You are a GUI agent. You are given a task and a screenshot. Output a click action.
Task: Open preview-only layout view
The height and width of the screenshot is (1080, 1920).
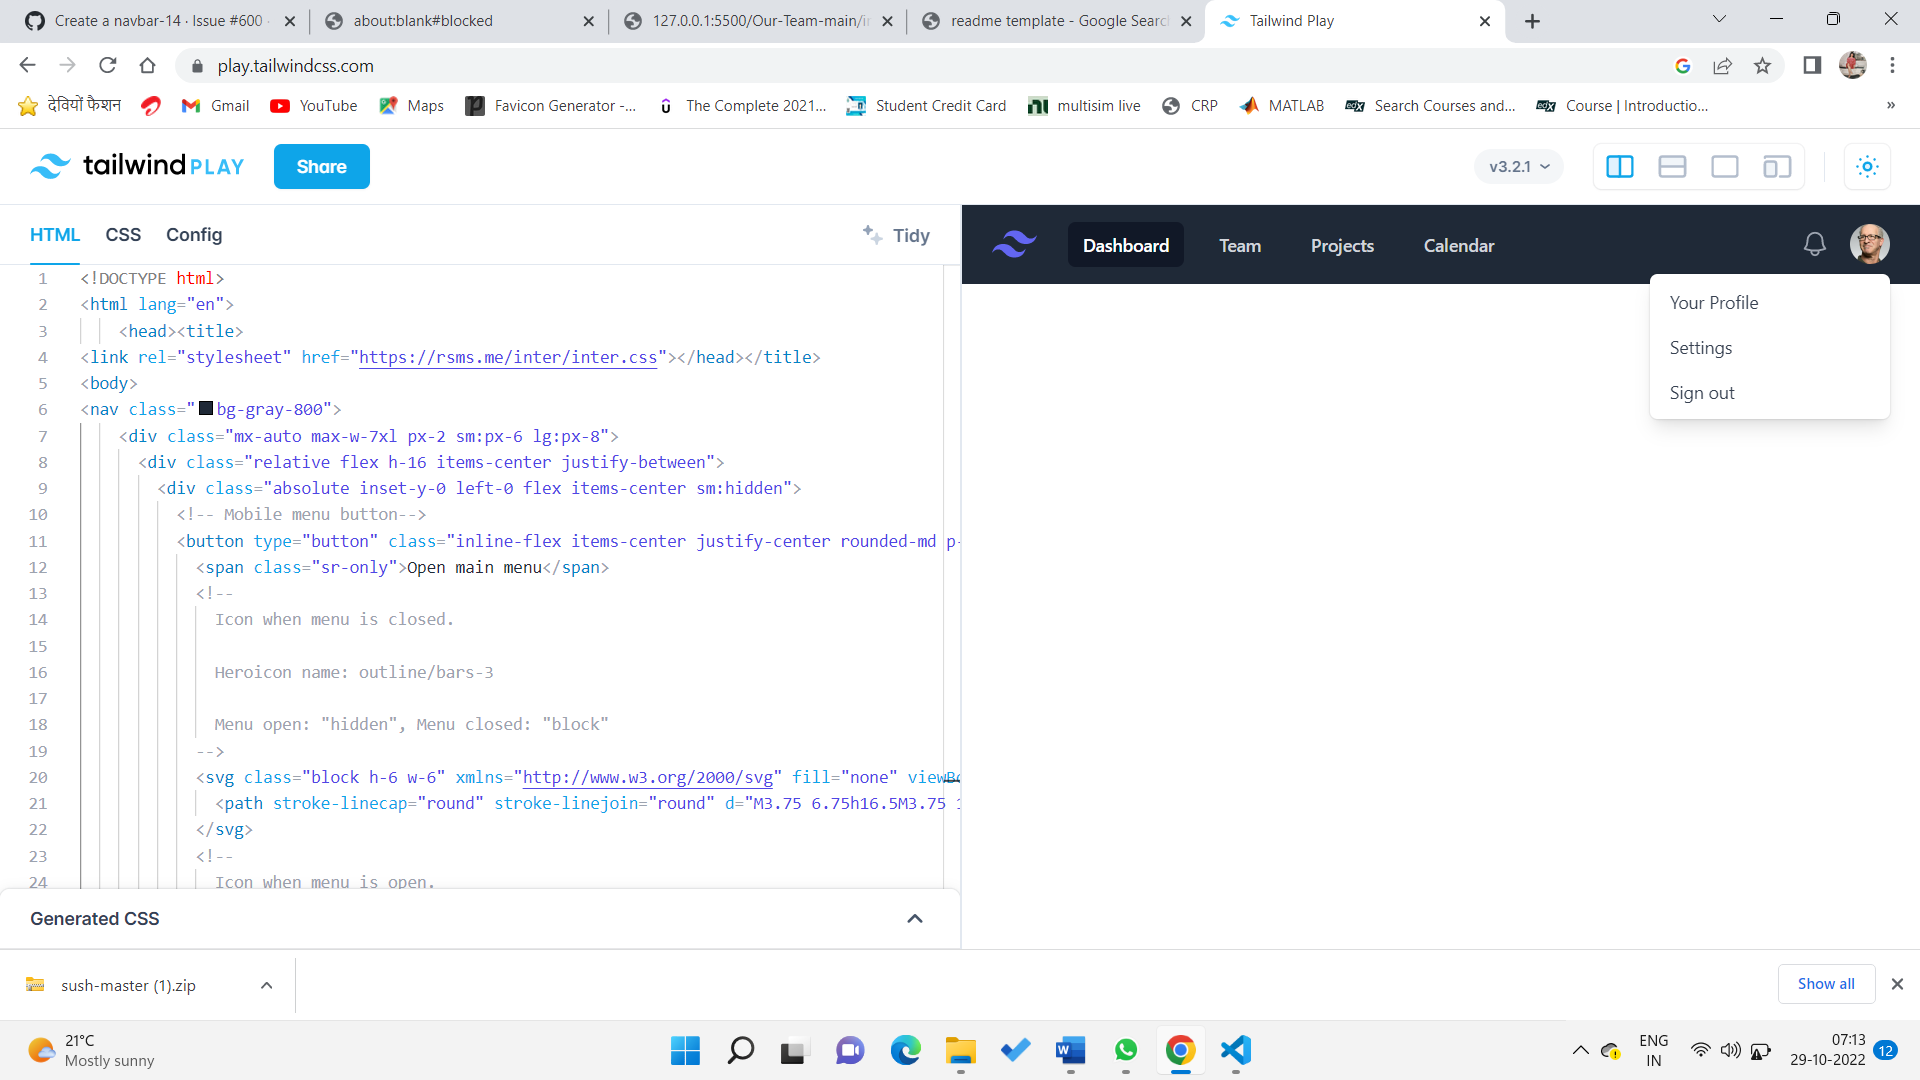point(1725,166)
